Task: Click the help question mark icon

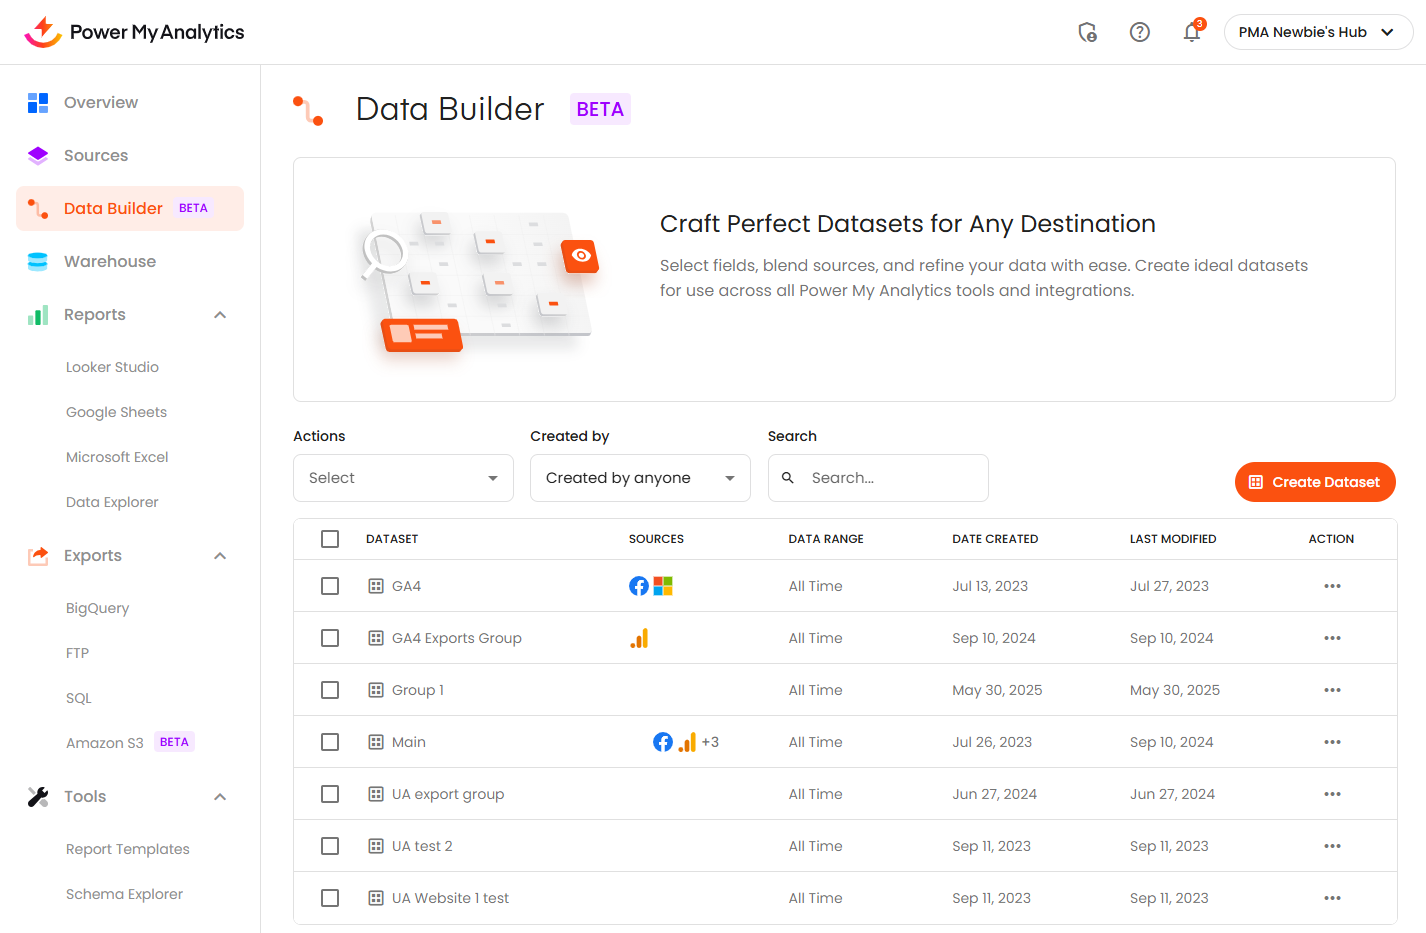Action: pos(1139,32)
